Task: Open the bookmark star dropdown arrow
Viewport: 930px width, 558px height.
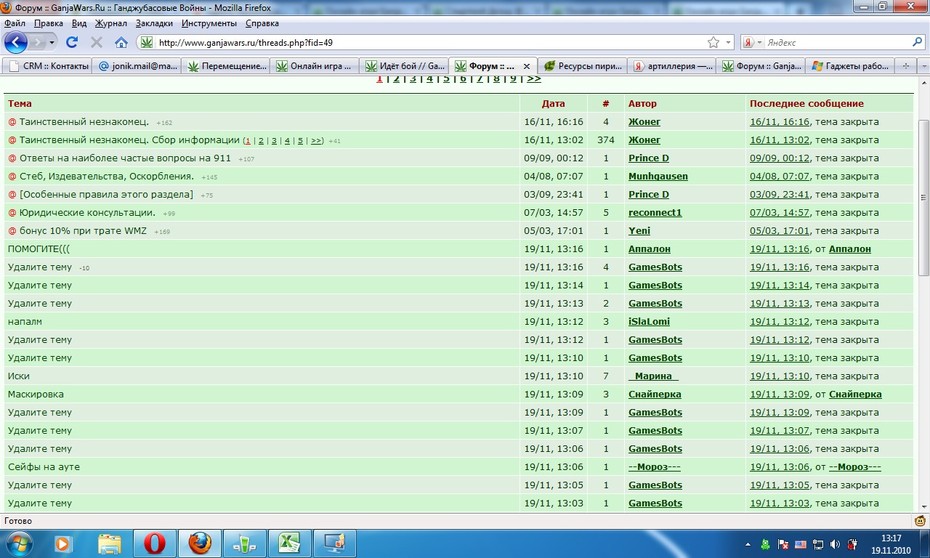Action: 728,42
